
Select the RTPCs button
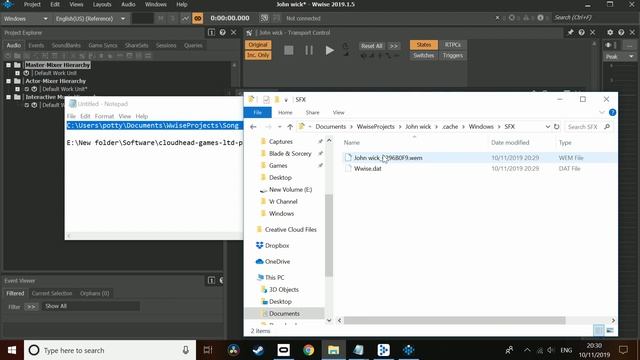pos(453,44)
